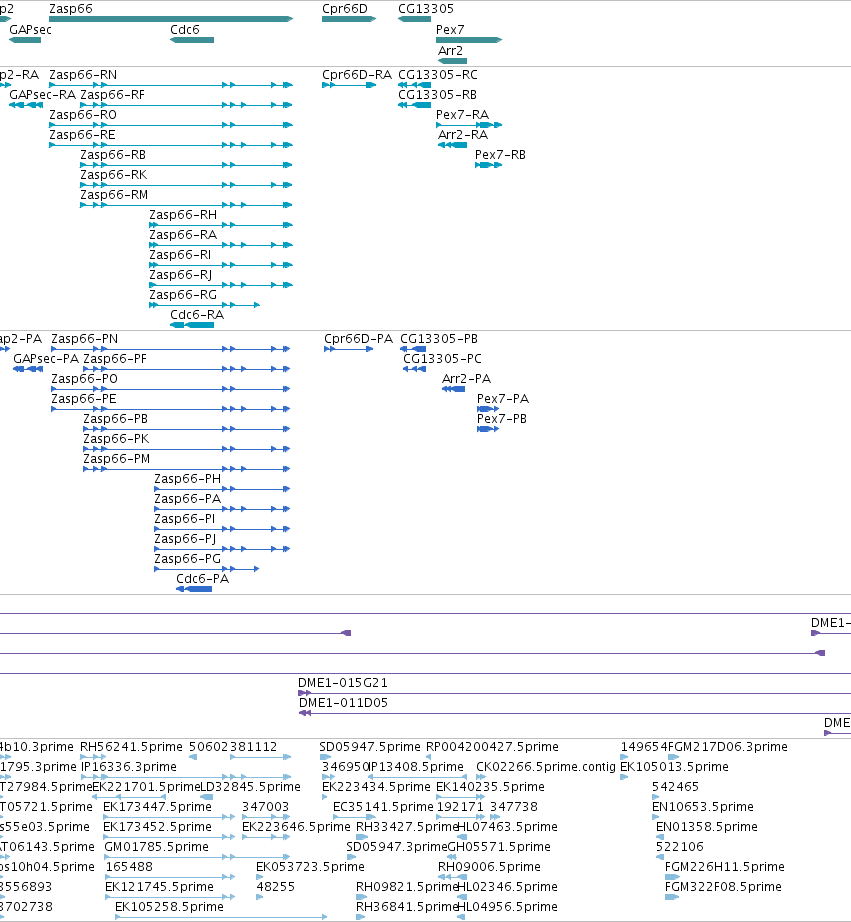Select protein Zasp66-PM
Image resolution: width=851 pixels, height=922 pixels.
[x=117, y=459]
